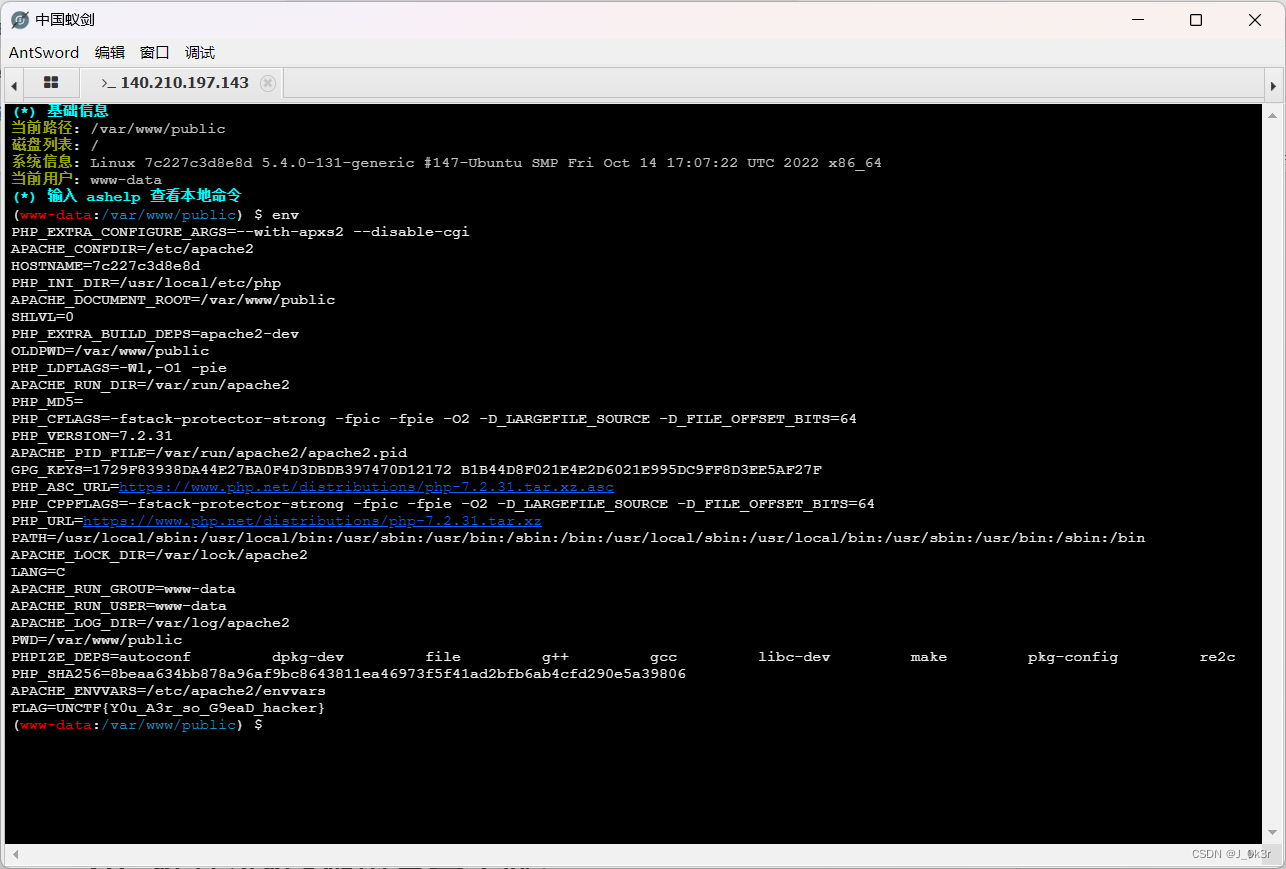Click the APACHE_RUN_DIR=/var/run/apache2 line
The height and width of the screenshot is (869, 1286).
[150, 385]
